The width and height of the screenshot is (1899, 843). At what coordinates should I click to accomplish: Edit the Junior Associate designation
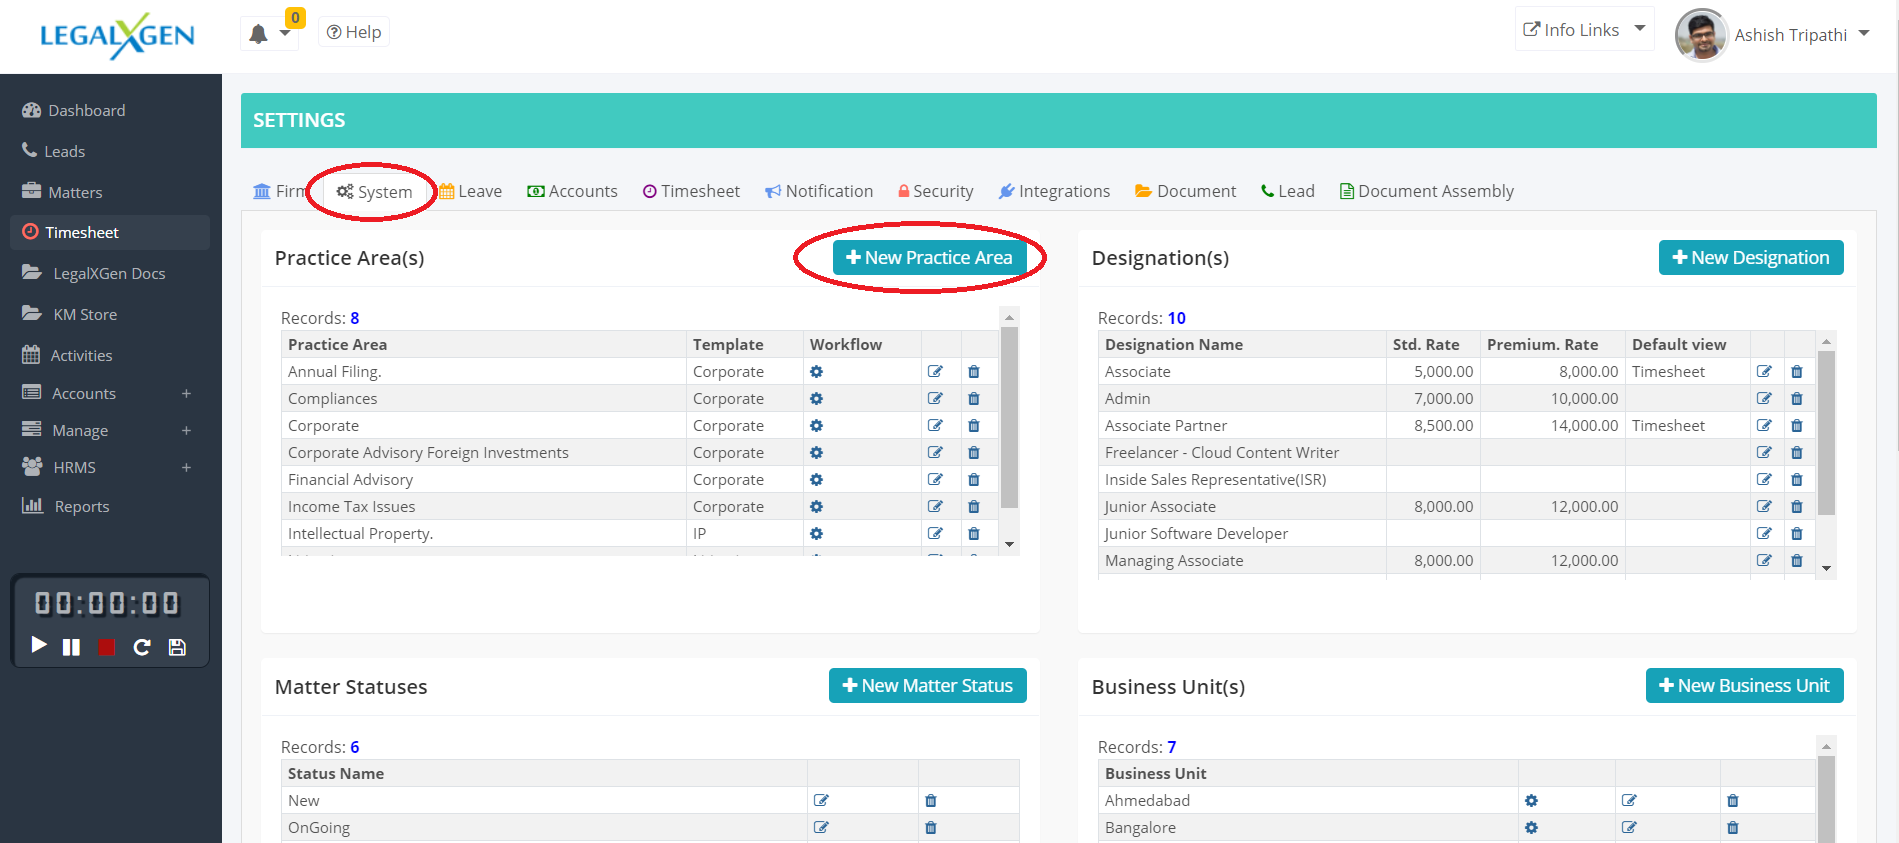pos(1764,507)
